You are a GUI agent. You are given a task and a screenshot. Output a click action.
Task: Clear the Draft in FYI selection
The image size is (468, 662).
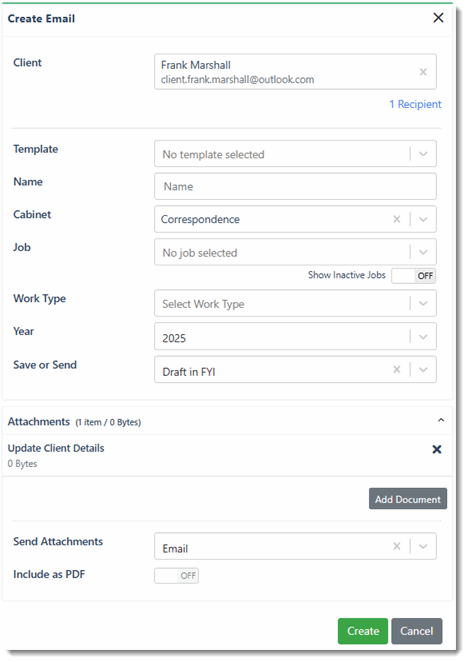[397, 369]
